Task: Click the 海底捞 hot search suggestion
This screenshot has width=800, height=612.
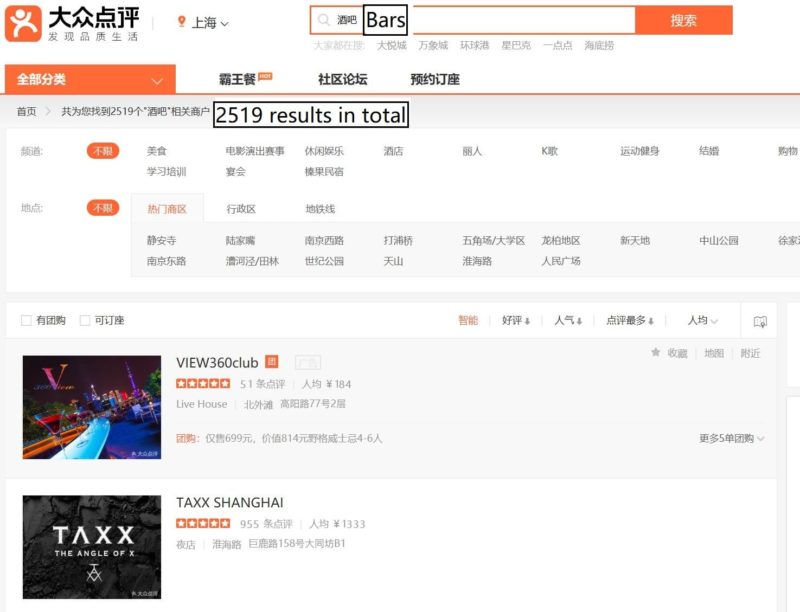Action: [599, 45]
